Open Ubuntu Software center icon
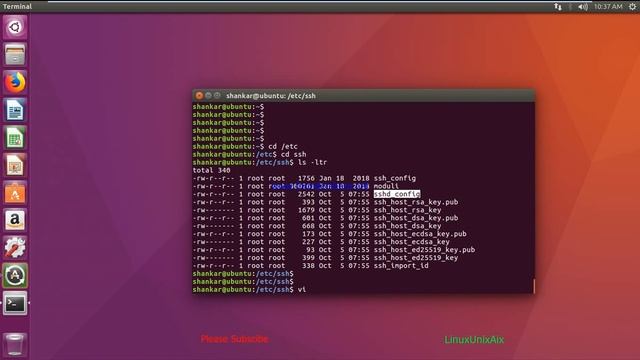 15,193
